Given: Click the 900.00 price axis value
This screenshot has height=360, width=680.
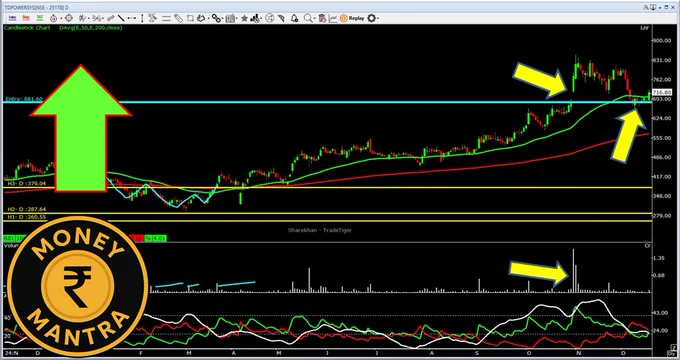Looking at the screenshot, I should coord(662,40).
